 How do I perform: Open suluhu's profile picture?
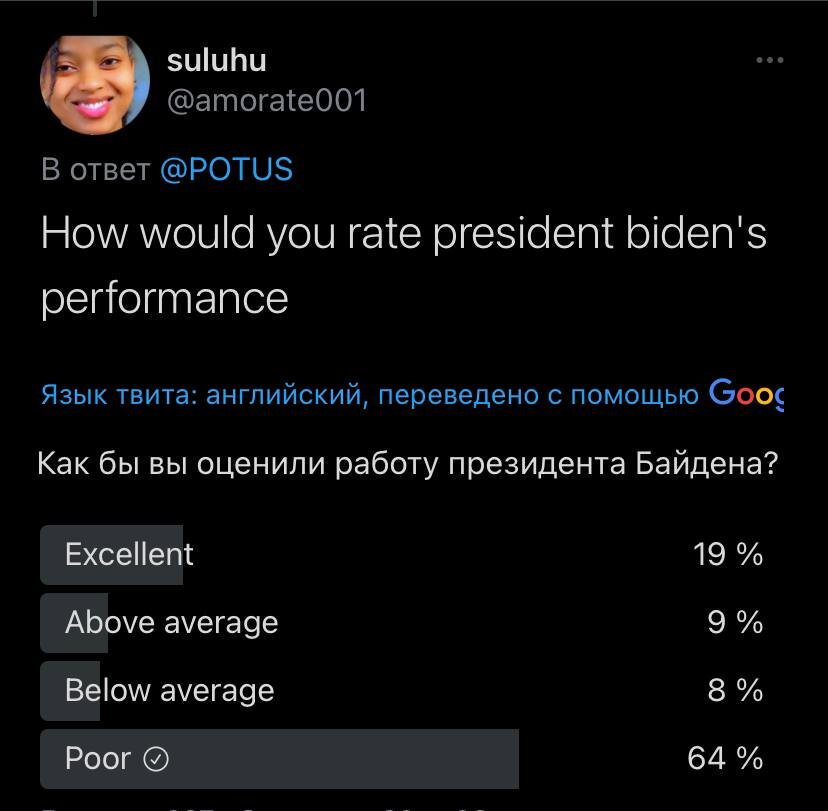pyautogui.click(x=95, y=84)
